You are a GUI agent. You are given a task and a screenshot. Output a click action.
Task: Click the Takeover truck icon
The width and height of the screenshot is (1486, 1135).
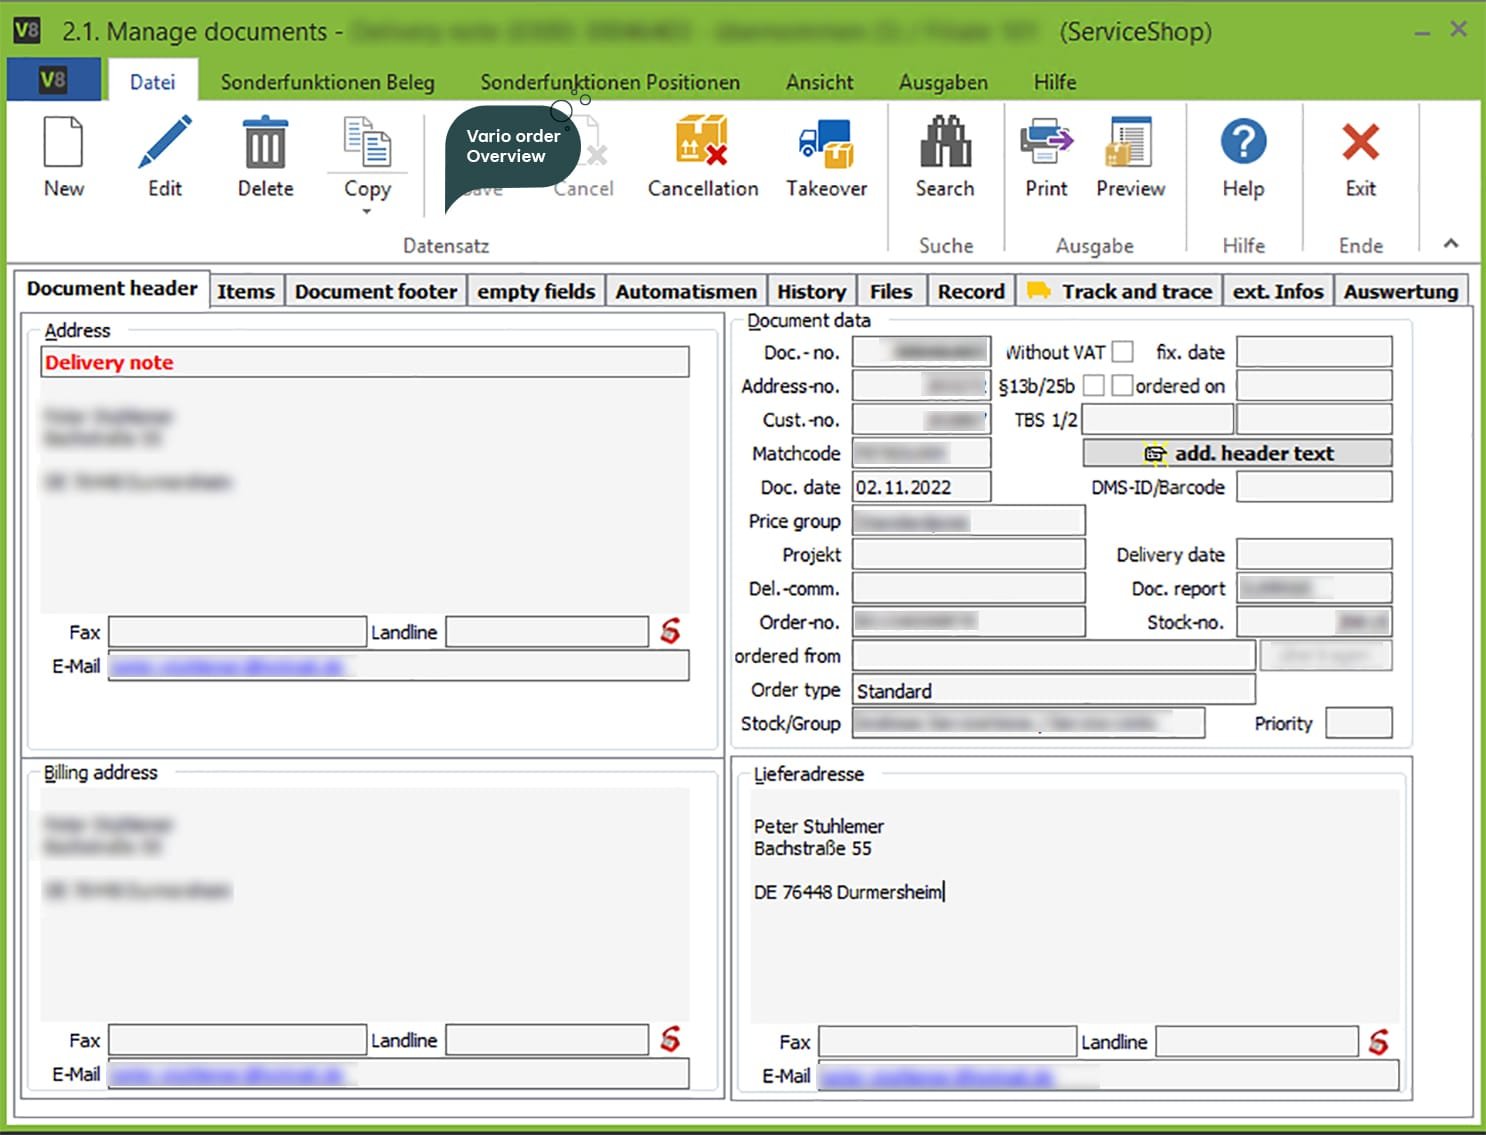click(x=826, y=142)
